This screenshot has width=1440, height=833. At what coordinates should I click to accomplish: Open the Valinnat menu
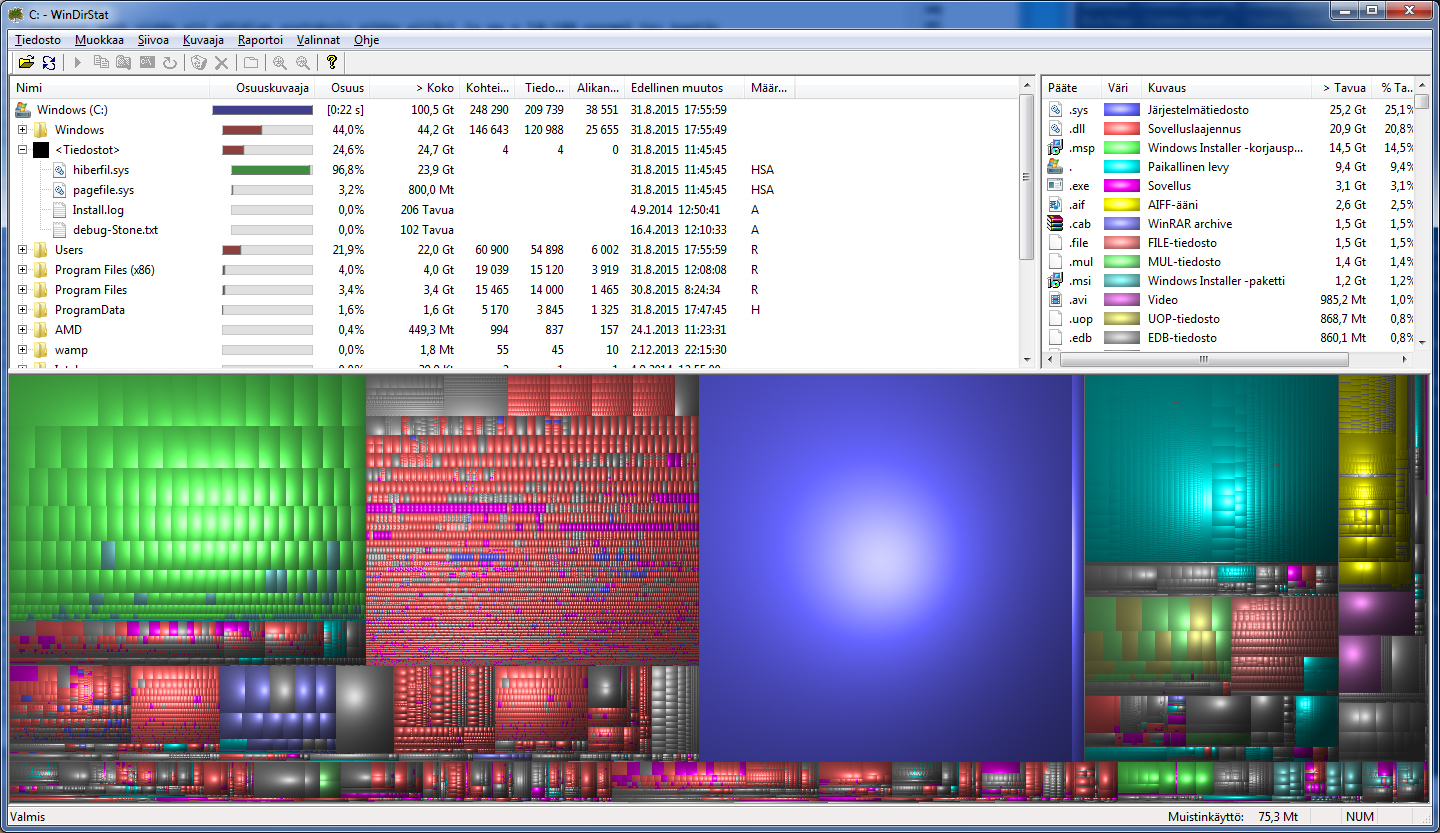click(318, 40)
